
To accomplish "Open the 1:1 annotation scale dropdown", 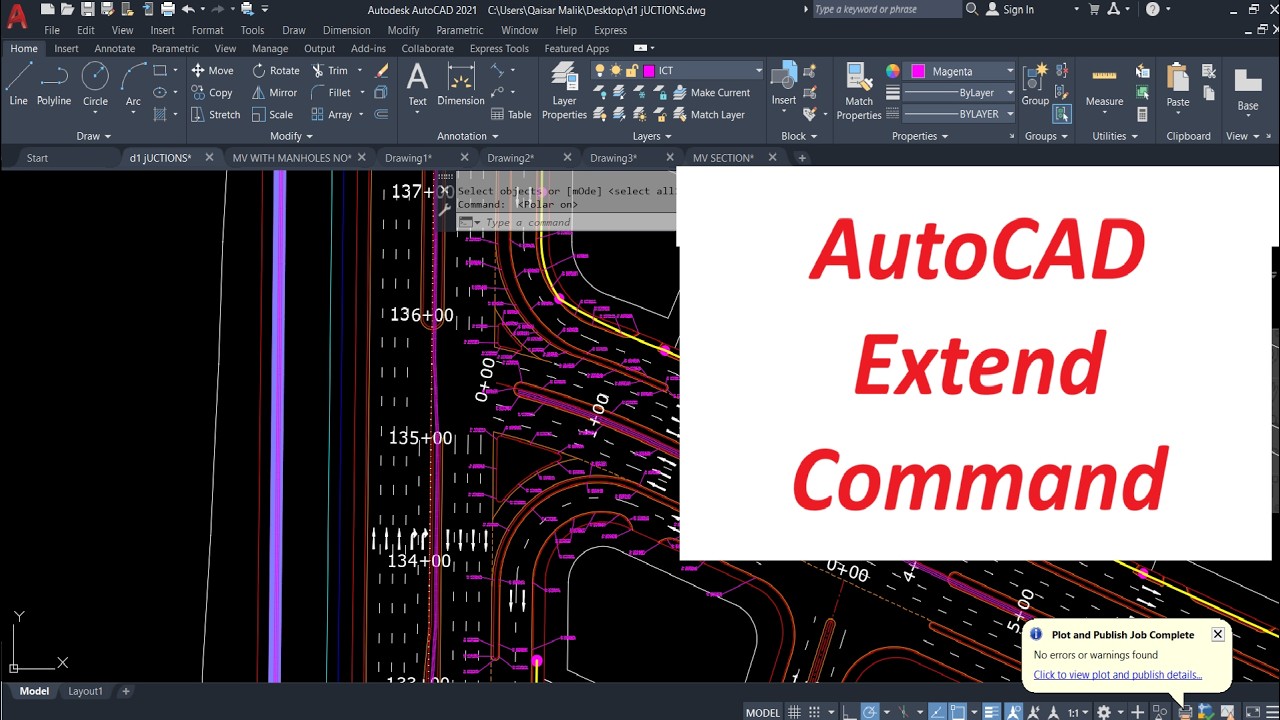I will pos(1078,713).
